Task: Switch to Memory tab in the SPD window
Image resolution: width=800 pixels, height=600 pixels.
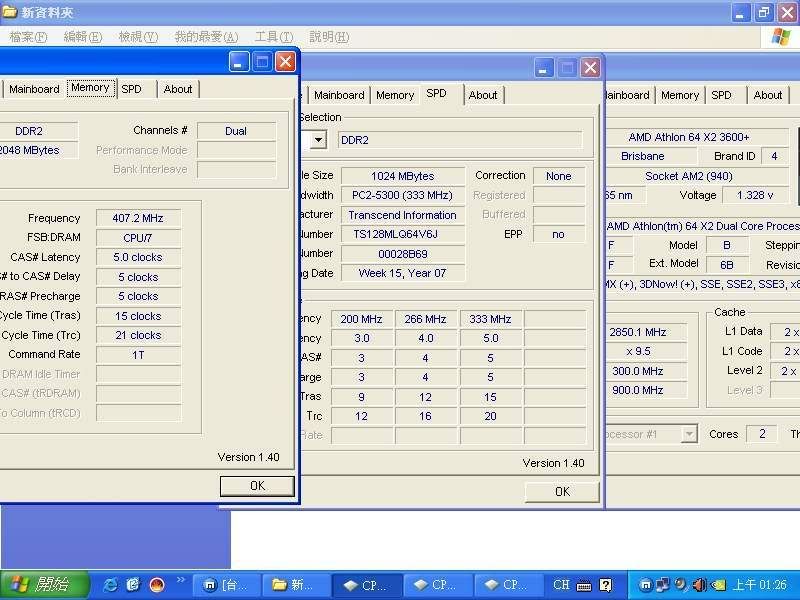Action: click(395, 95)
